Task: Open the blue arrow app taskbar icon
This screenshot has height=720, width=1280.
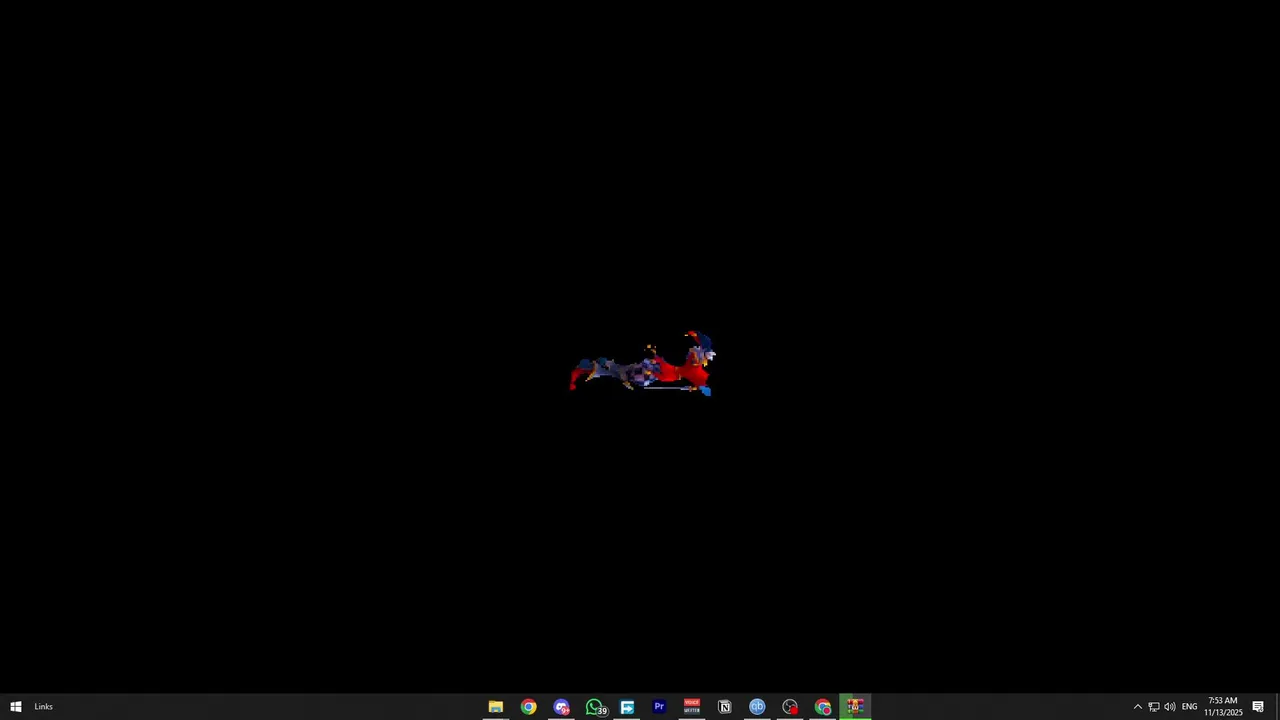Action: click(627, 707)
